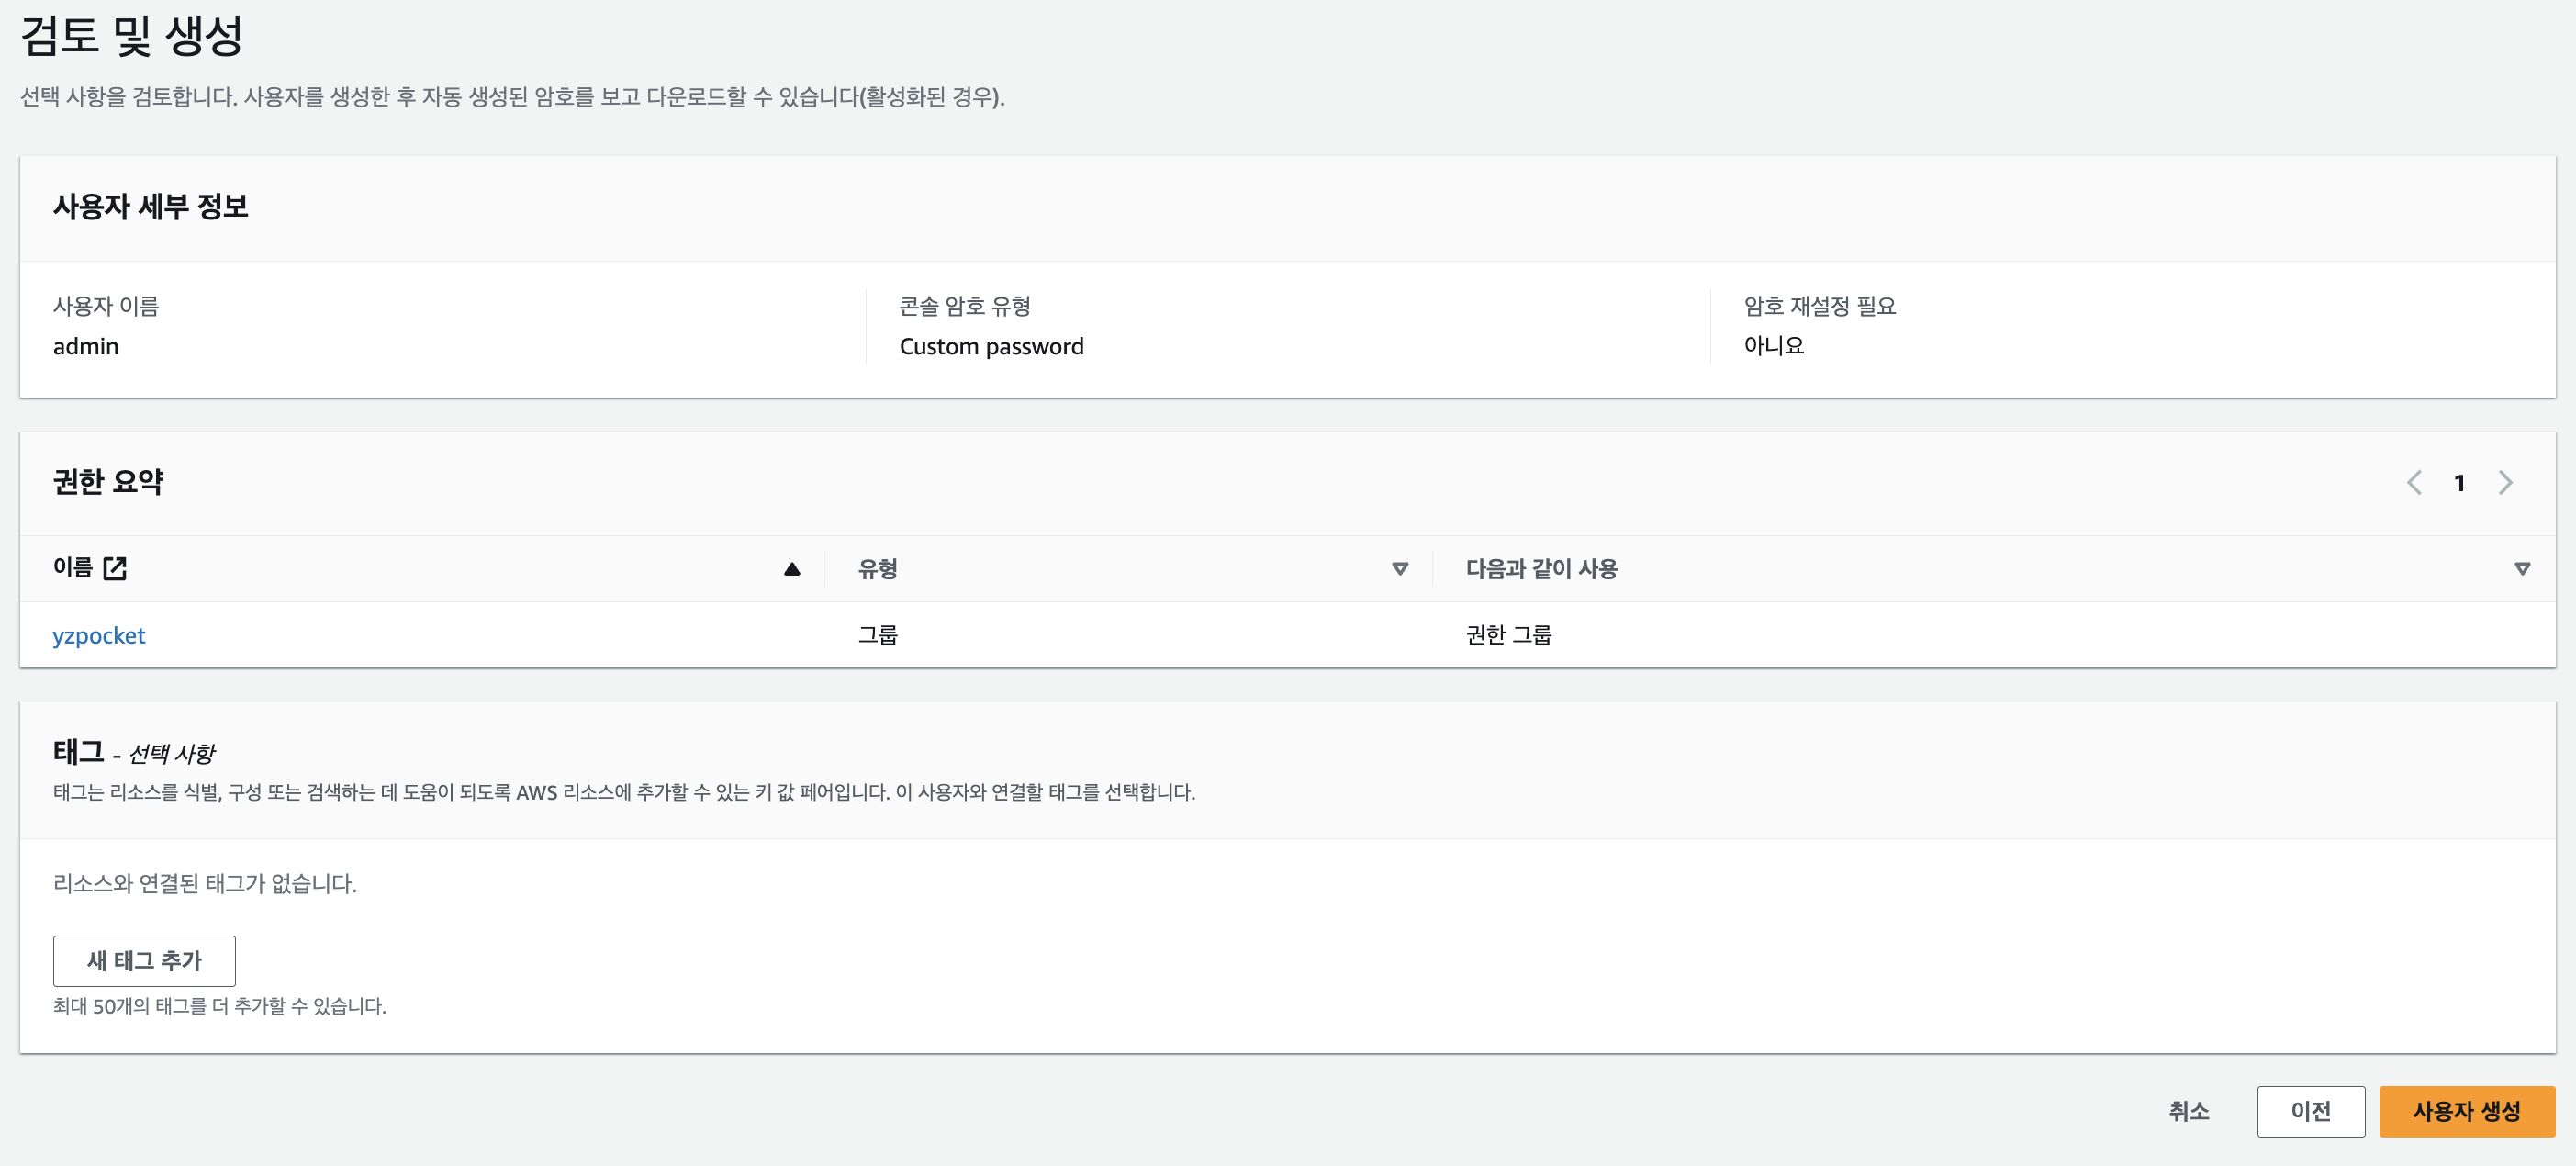The width and height of the screenshot is (2576, 1166).
Task: Click the 새 태그 추가 button
Action: (144, 960)
